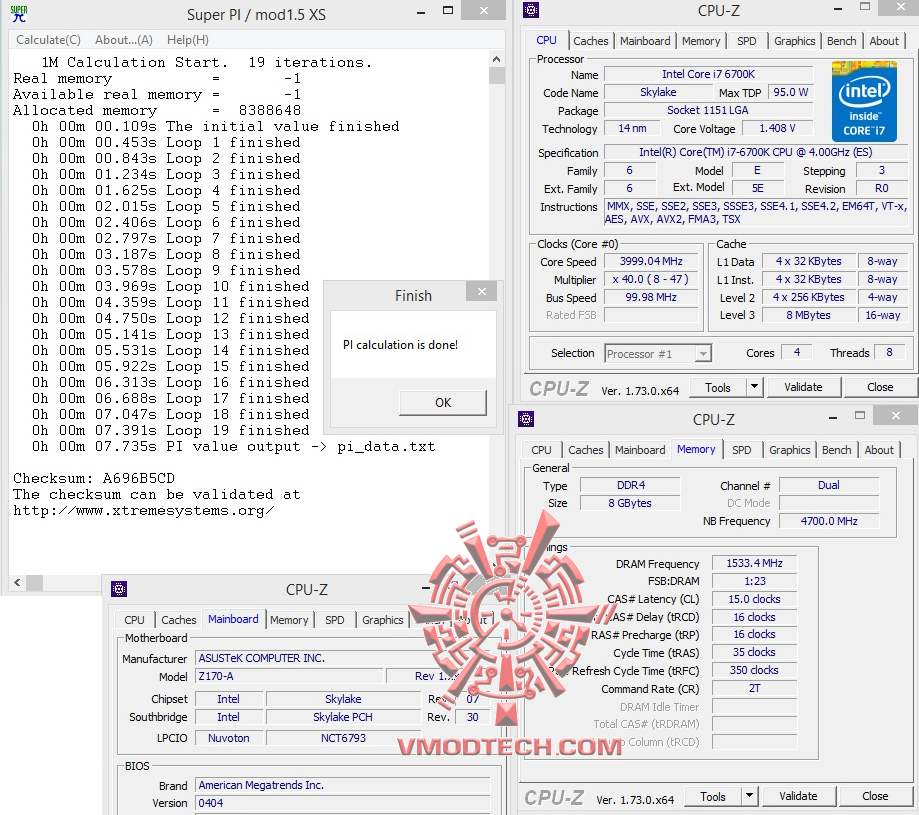Click the Intel Core i7 logo
Viewport: 919px width, 815px height.
click(x=864, y=101)
